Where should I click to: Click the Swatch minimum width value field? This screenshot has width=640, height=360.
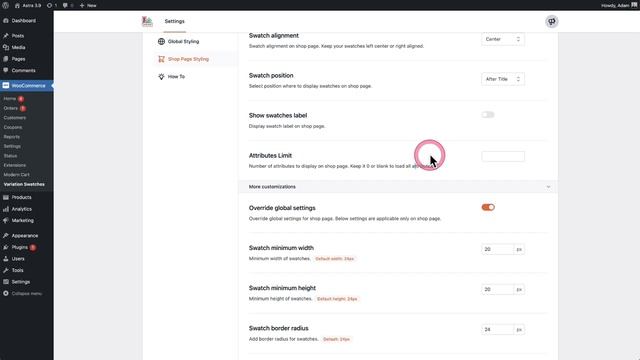[x=497, y=249]
